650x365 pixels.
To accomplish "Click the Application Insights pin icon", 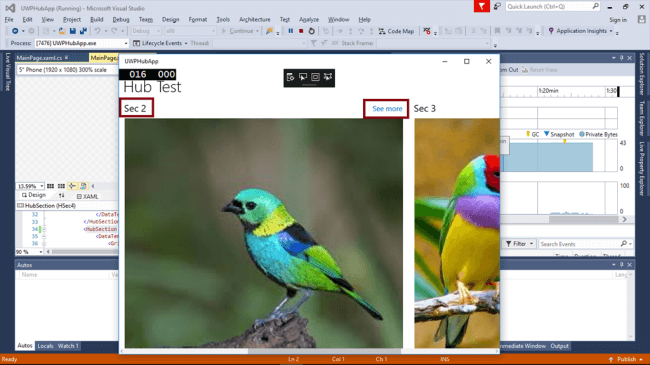I will pos(551,31).
